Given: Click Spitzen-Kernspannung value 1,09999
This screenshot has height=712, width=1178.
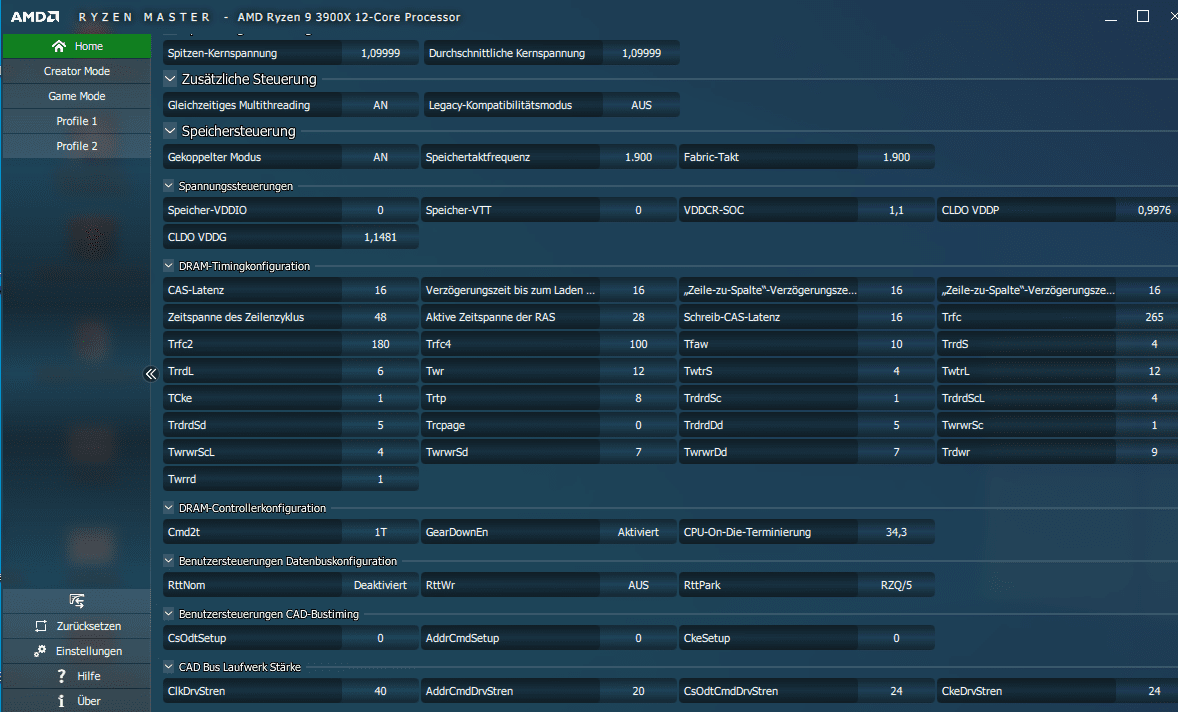Looking at the screenshot, I should [380, 53].
